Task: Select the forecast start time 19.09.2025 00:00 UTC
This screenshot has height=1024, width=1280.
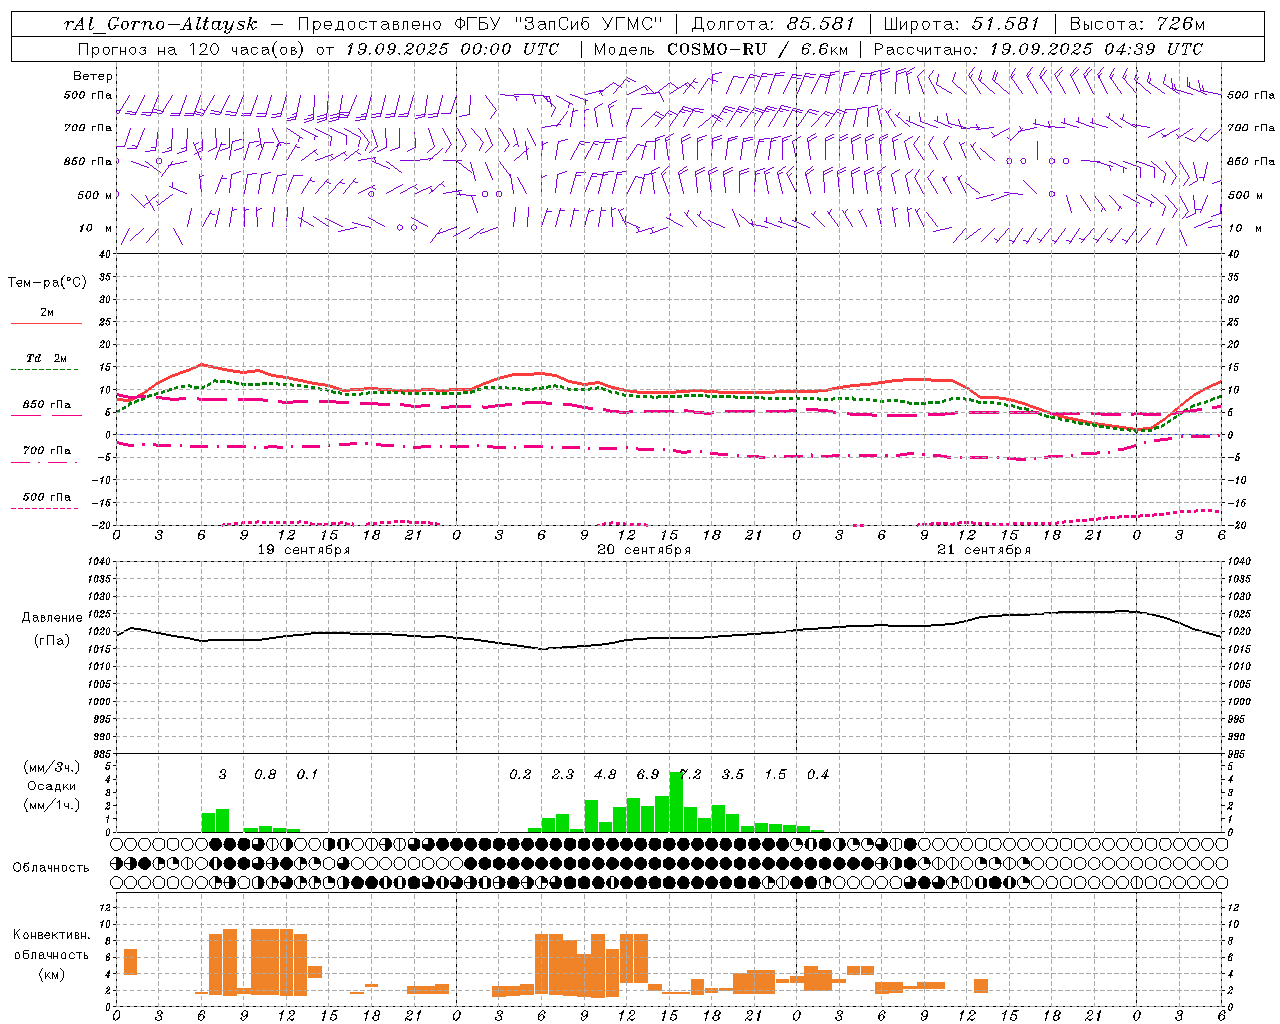Action: pos(453,48)
